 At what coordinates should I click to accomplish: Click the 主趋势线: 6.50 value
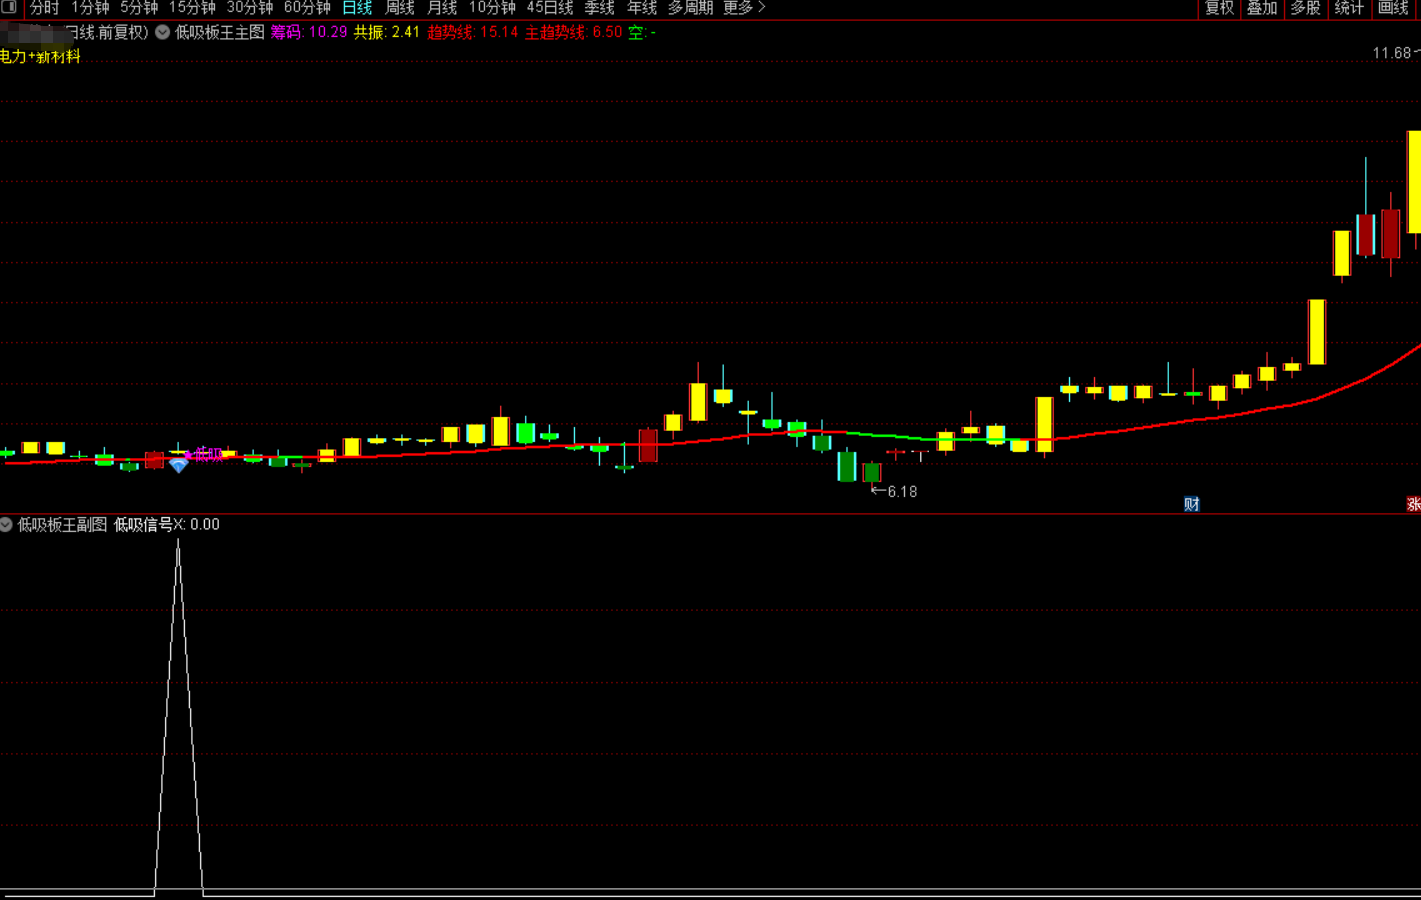click(574, 32)
